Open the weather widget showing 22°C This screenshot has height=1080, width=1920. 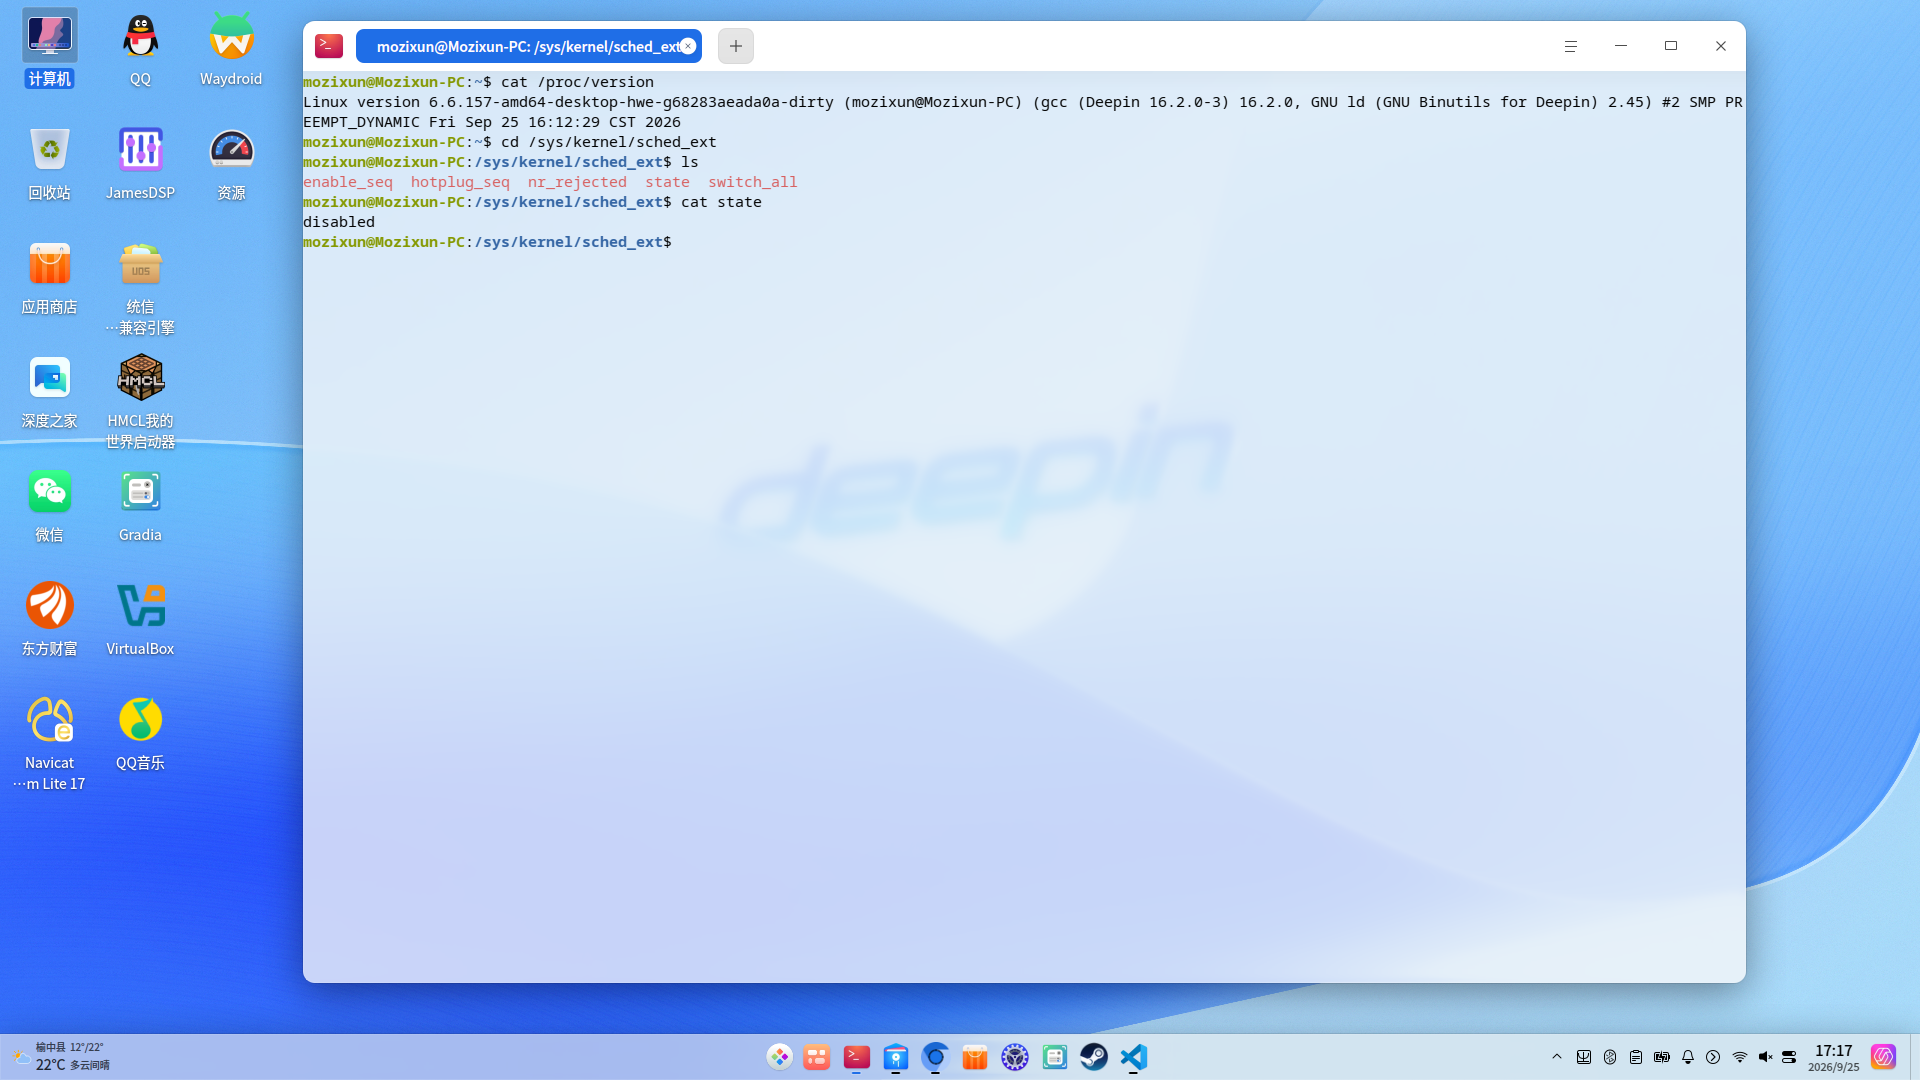point(61,1057)
